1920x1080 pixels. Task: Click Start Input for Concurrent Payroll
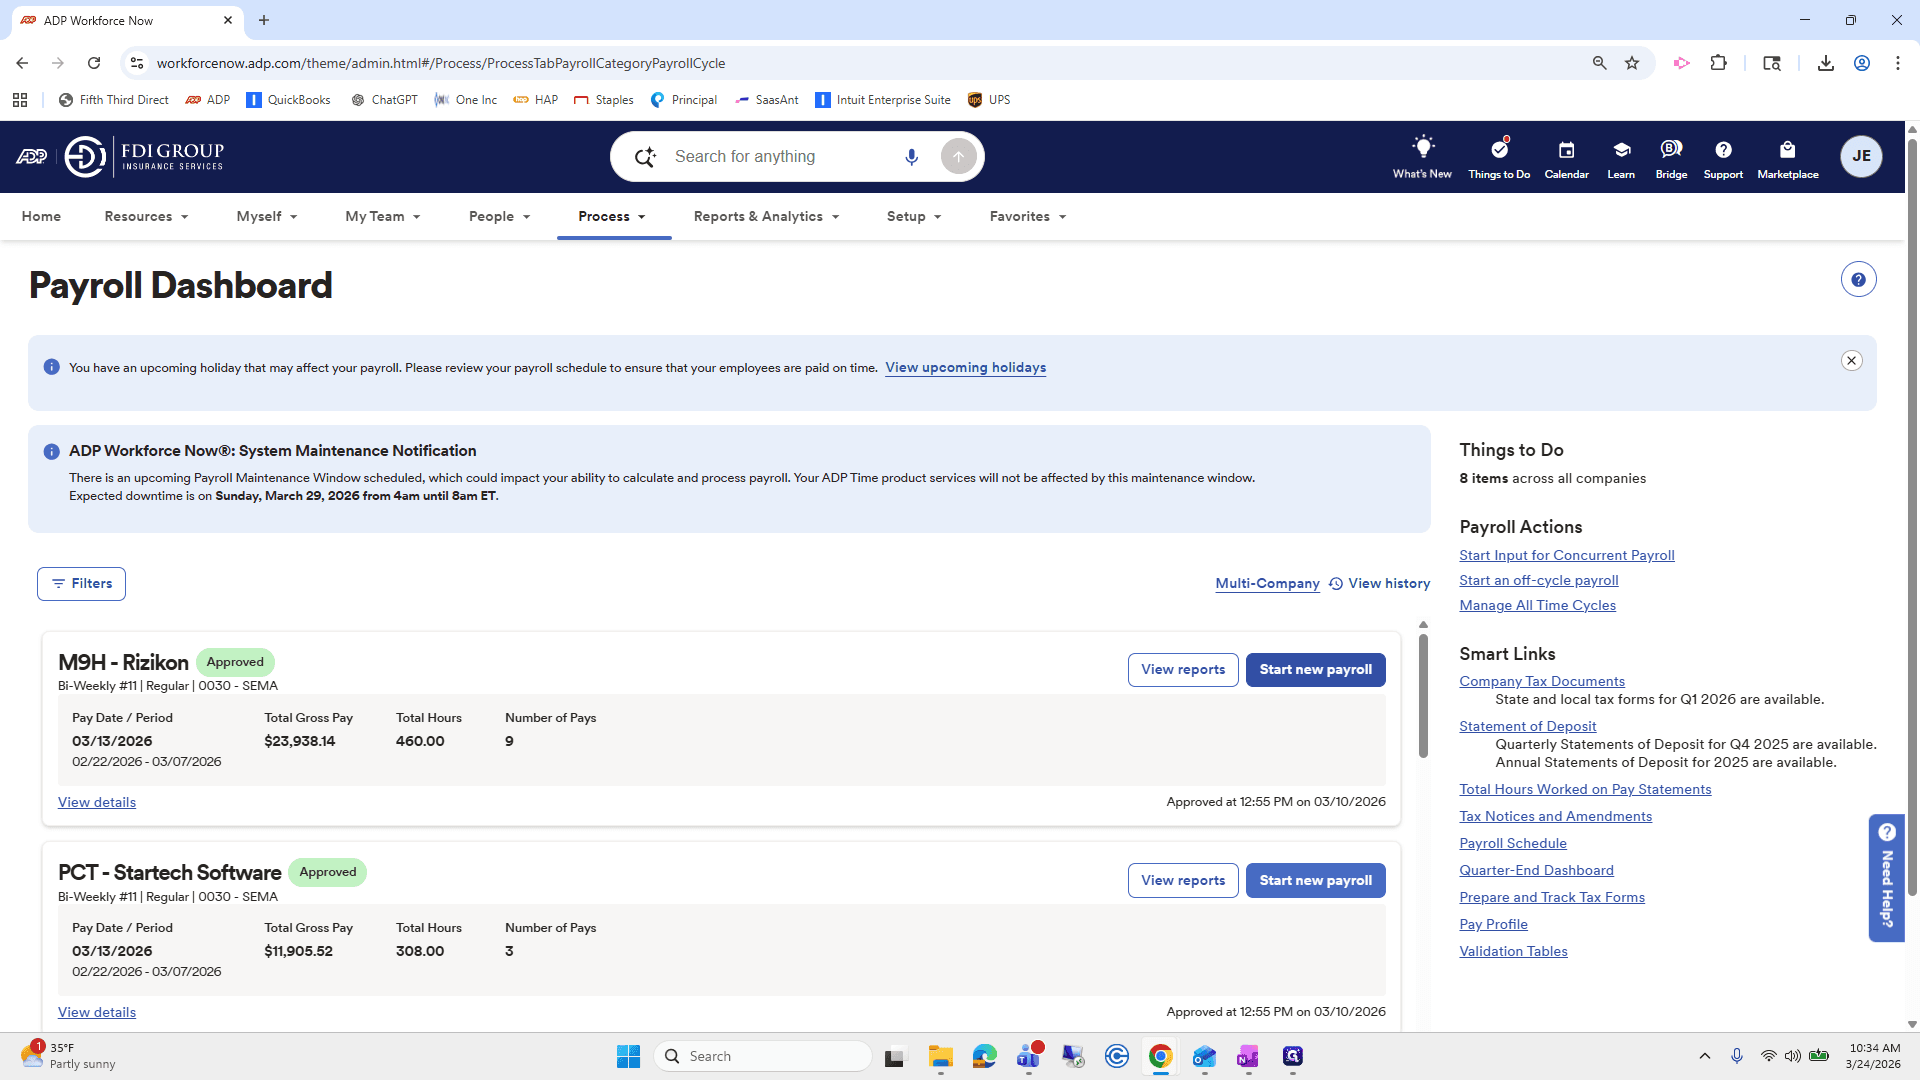click(1566, 556)
